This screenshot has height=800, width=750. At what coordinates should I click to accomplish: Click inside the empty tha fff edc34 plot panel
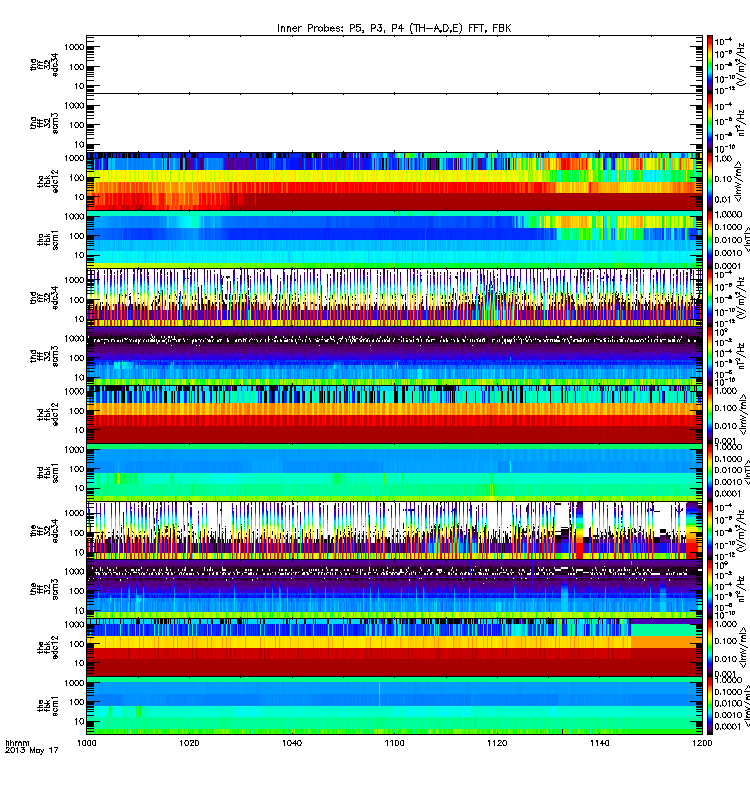tap(394, 64)
